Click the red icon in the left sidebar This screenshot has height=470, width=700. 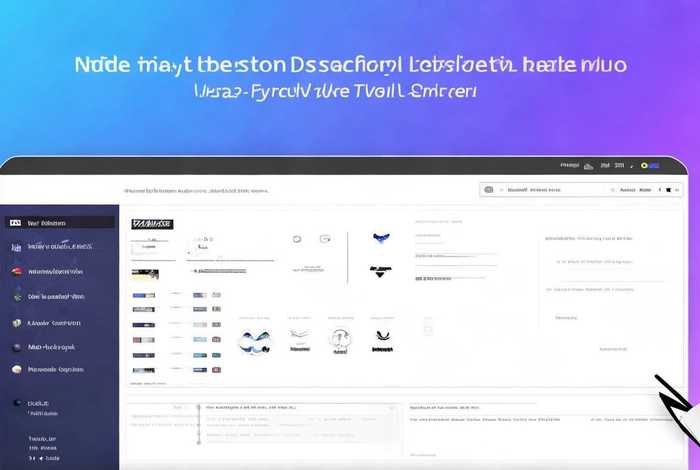pyautogui.click(x=15, y=271)
